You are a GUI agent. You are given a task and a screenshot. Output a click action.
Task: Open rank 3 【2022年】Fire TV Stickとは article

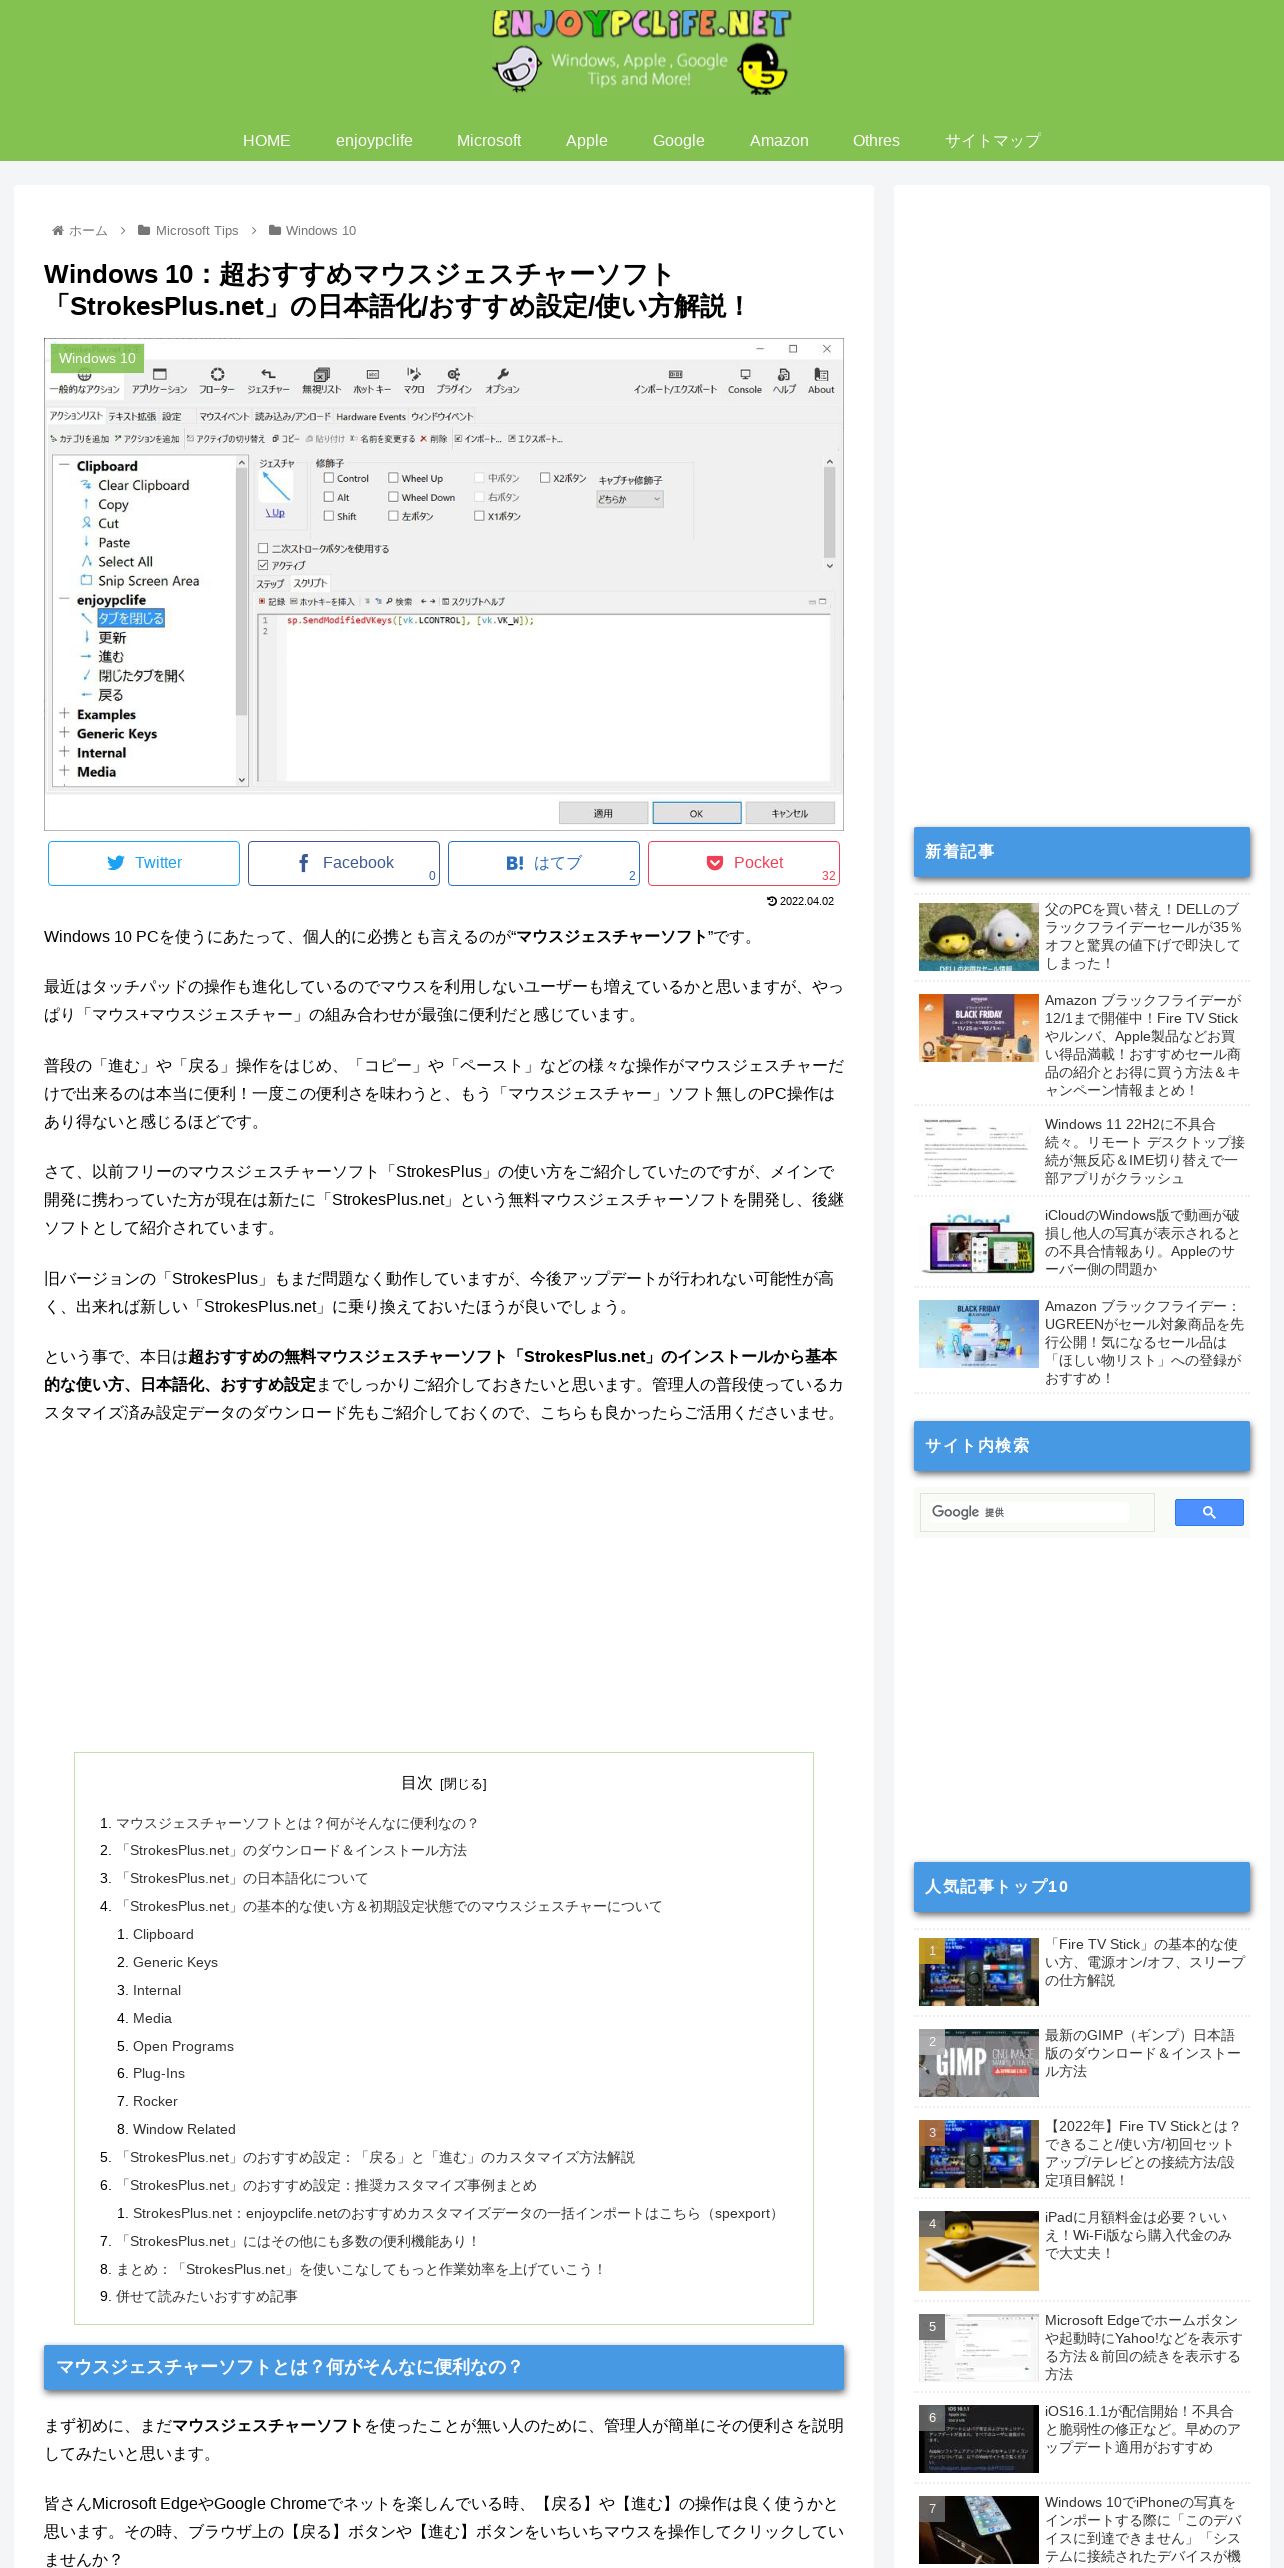[1084, 2153]
